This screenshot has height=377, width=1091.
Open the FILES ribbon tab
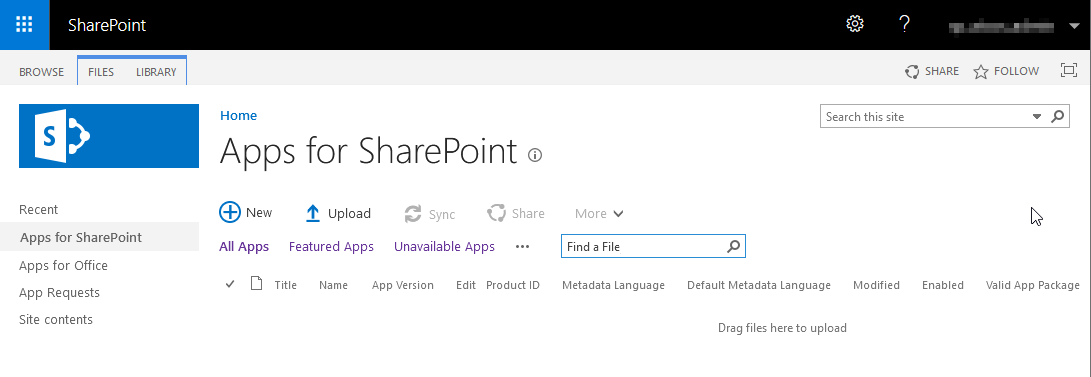(x=101, y=72)
